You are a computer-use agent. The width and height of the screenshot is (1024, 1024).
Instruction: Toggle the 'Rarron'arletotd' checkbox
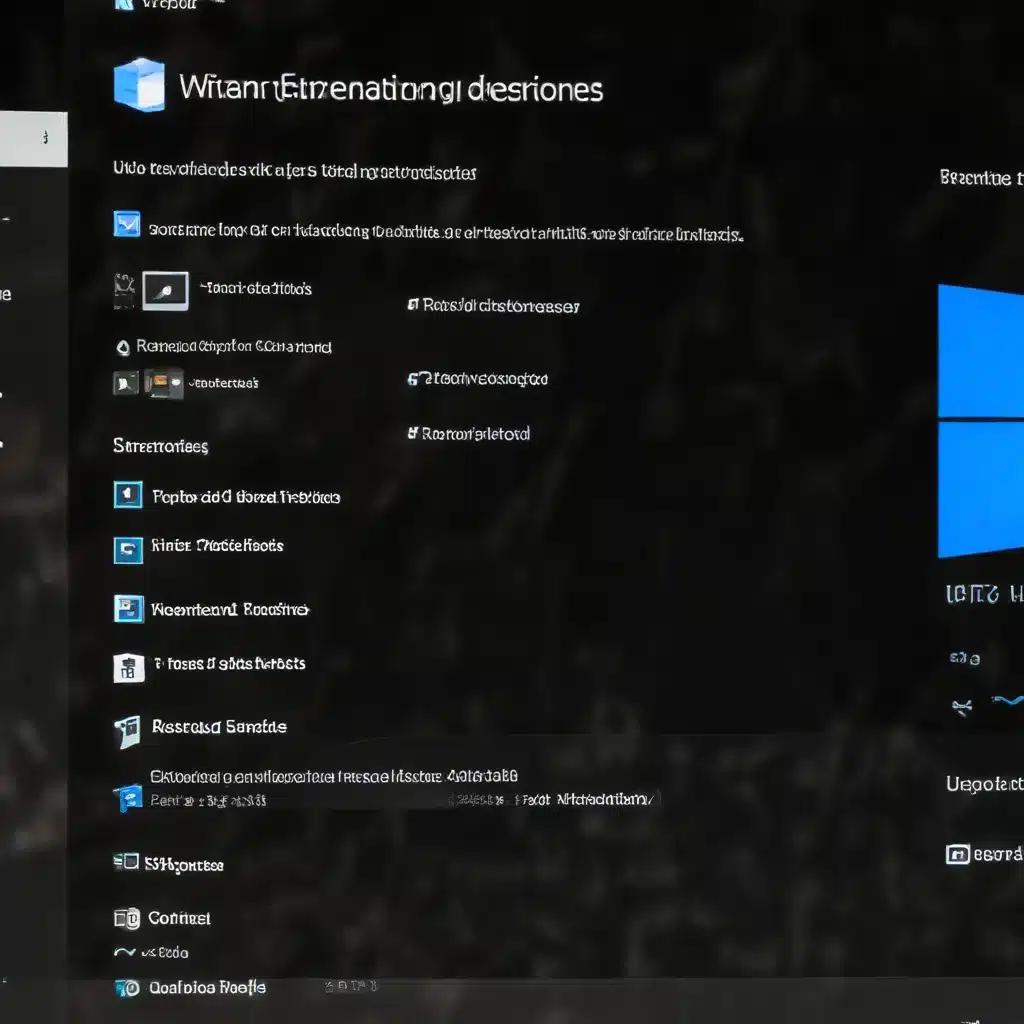tap(413, 433)
